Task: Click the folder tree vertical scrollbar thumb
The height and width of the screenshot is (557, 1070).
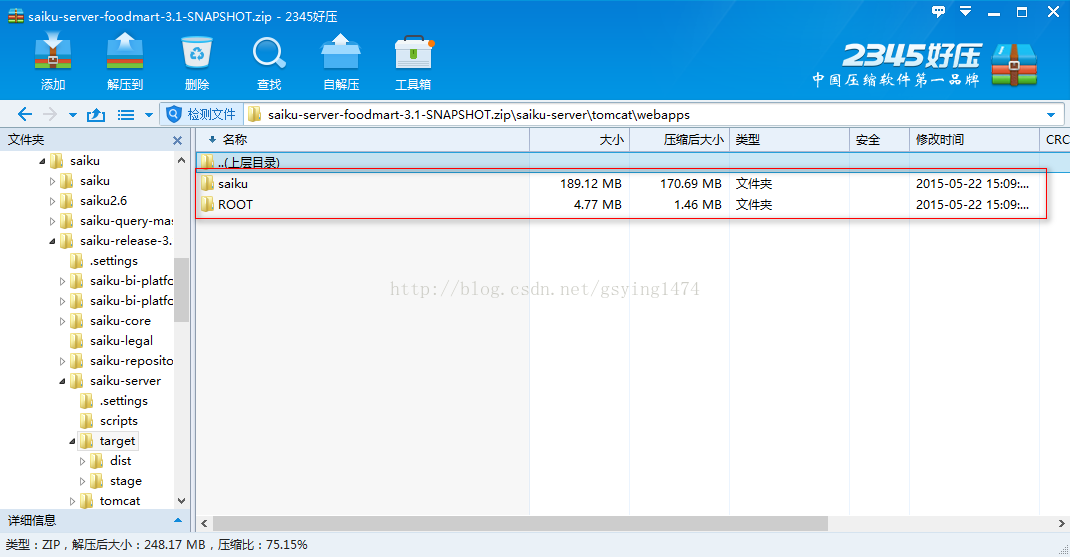Action: click(182, 289)
